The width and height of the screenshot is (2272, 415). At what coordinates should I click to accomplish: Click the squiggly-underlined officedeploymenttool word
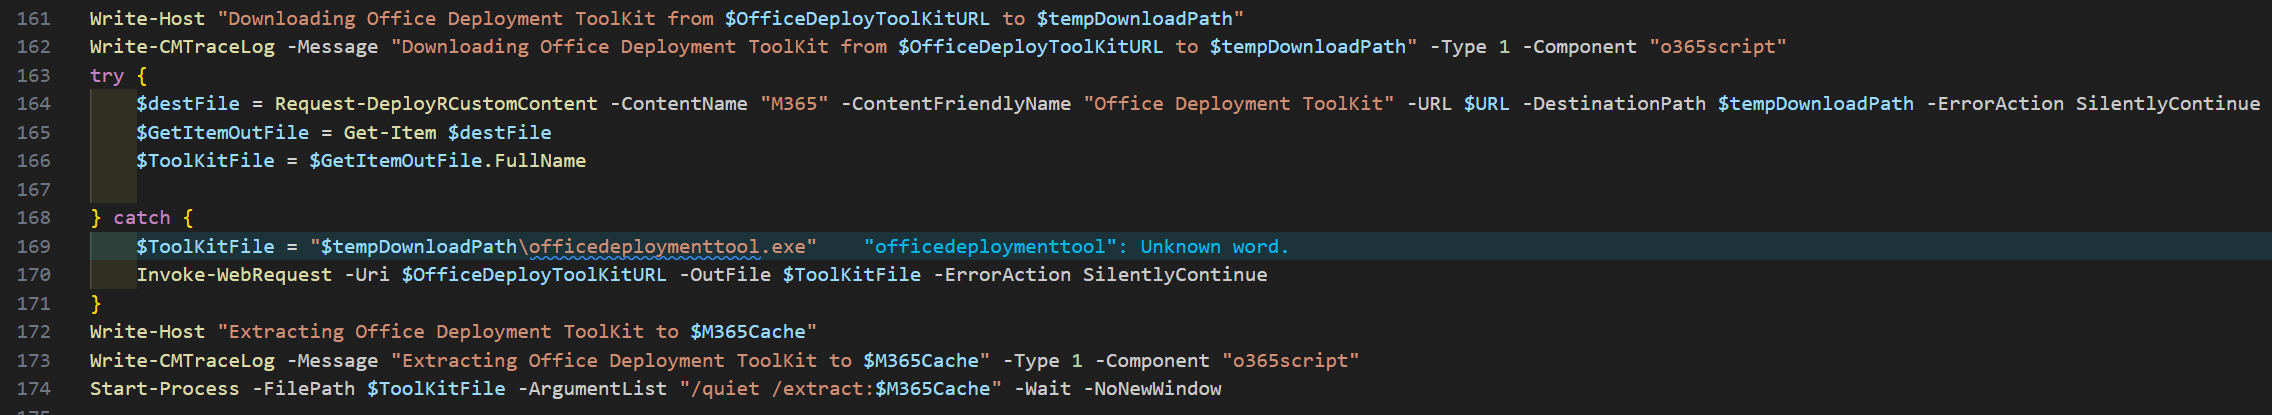tap(644, 247)
